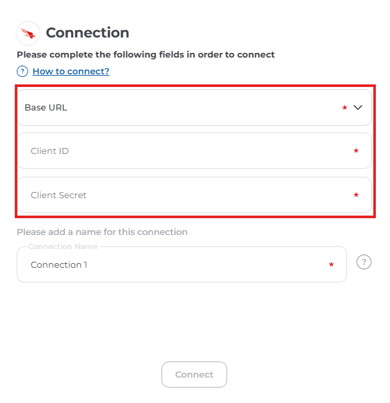Image resolution: width=390 pixels, height=403 pixels.
Task: Click 'Please add a name for this connection' text
Action: click(102, 232)
